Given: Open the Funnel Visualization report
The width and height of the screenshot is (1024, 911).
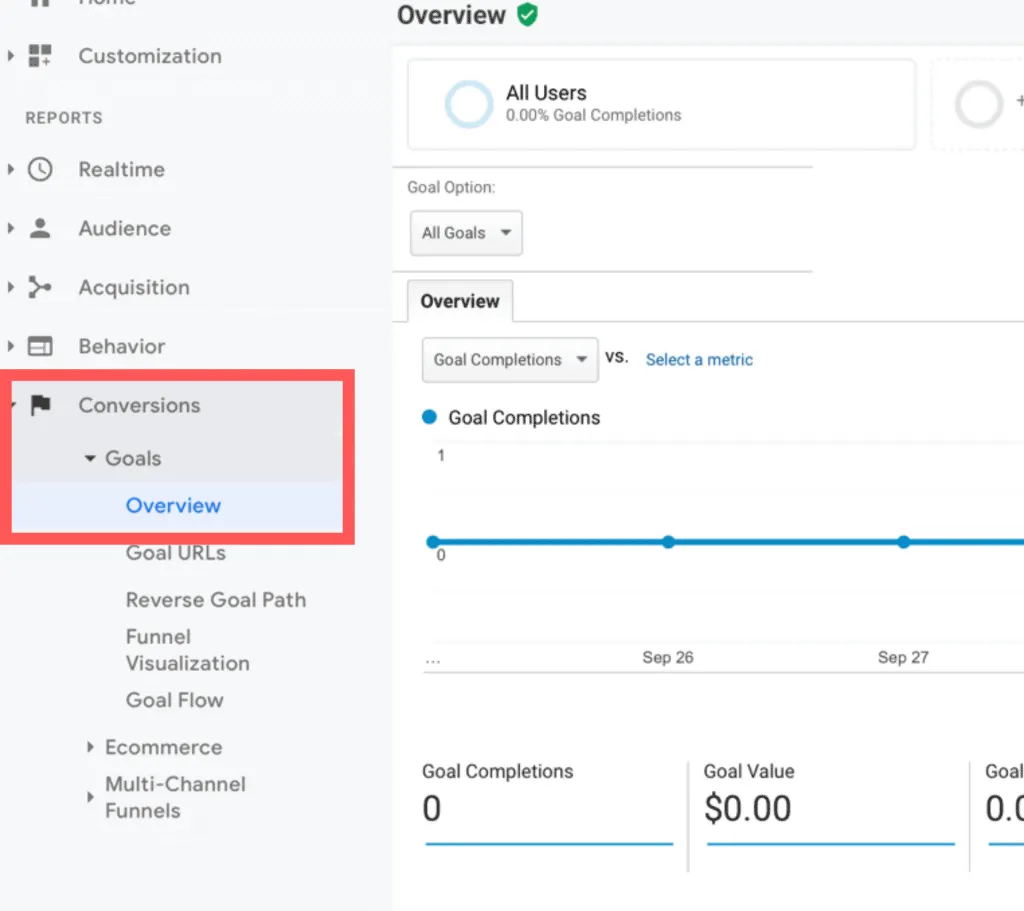Looking at the screenshot, I should [187, 650].
